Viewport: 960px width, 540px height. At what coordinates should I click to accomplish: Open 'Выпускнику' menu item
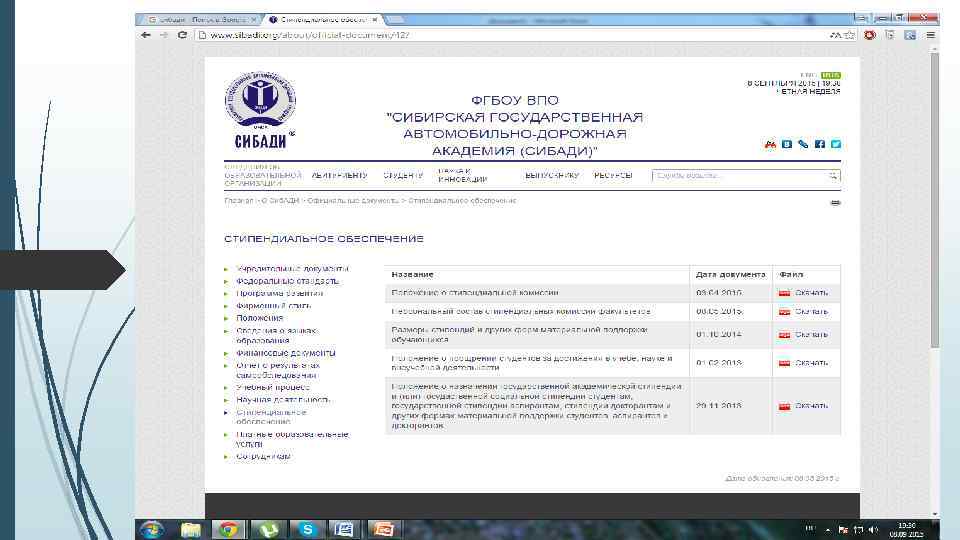pos(552,176)
